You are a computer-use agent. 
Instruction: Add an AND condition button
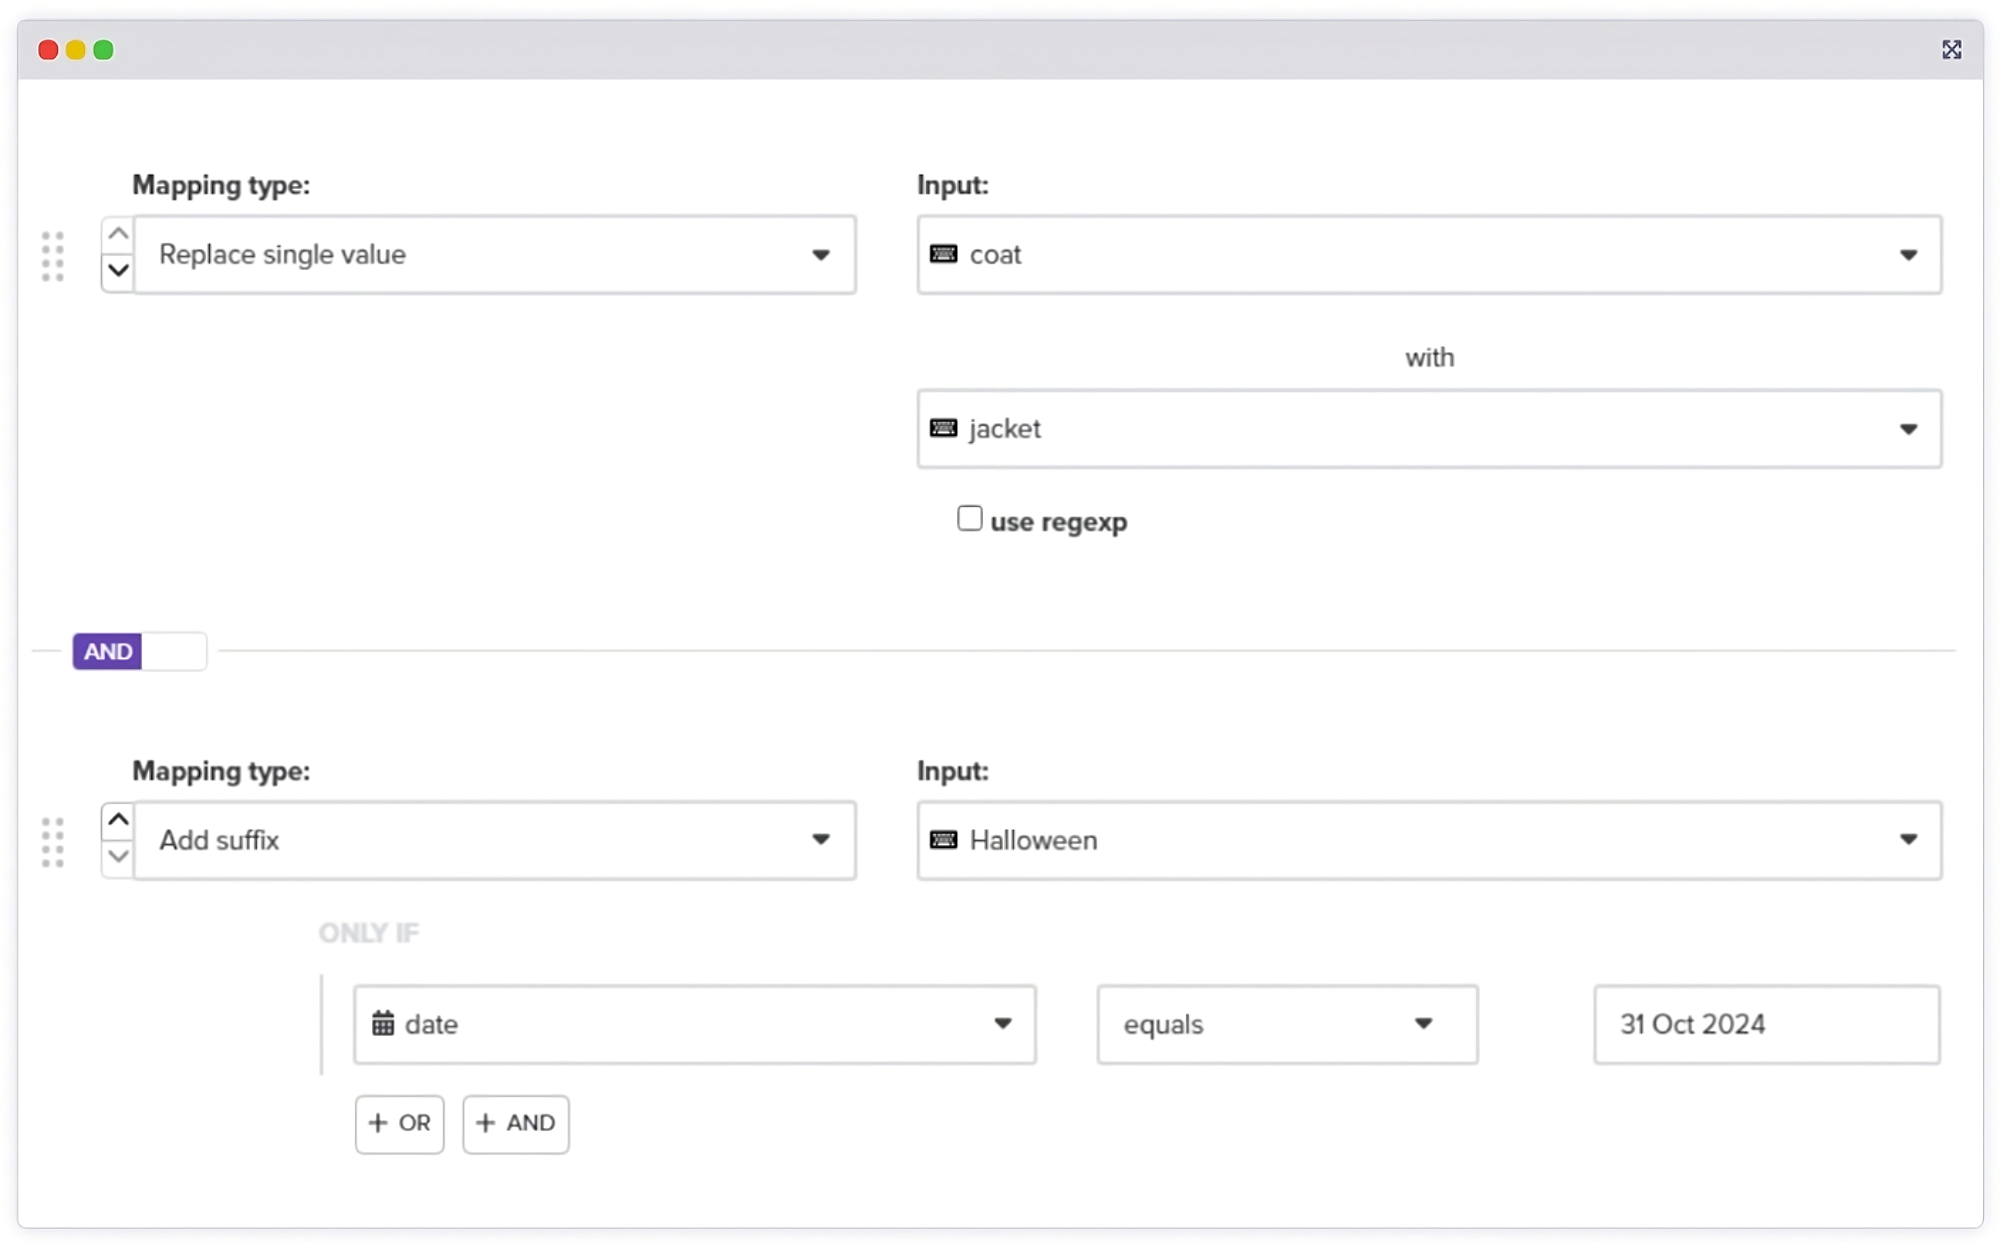tap(515, 1124)
